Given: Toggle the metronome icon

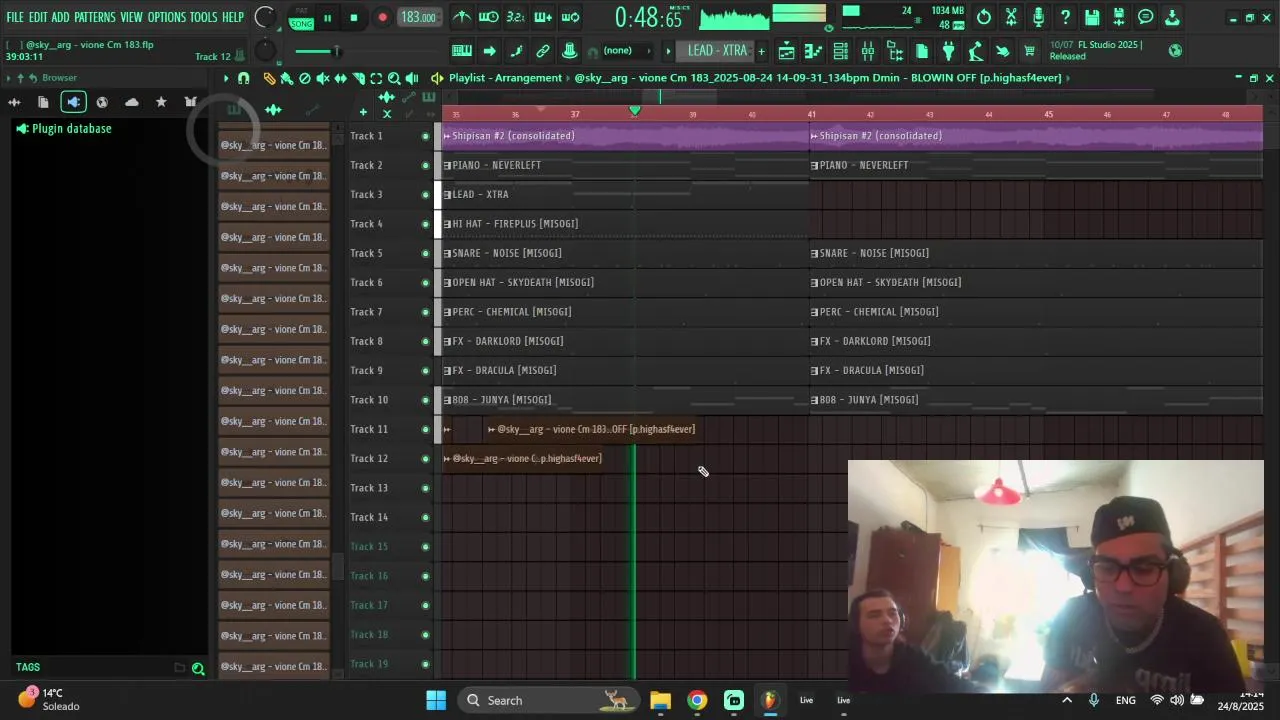Looking at the screenshot, I should tap(462, 17).
